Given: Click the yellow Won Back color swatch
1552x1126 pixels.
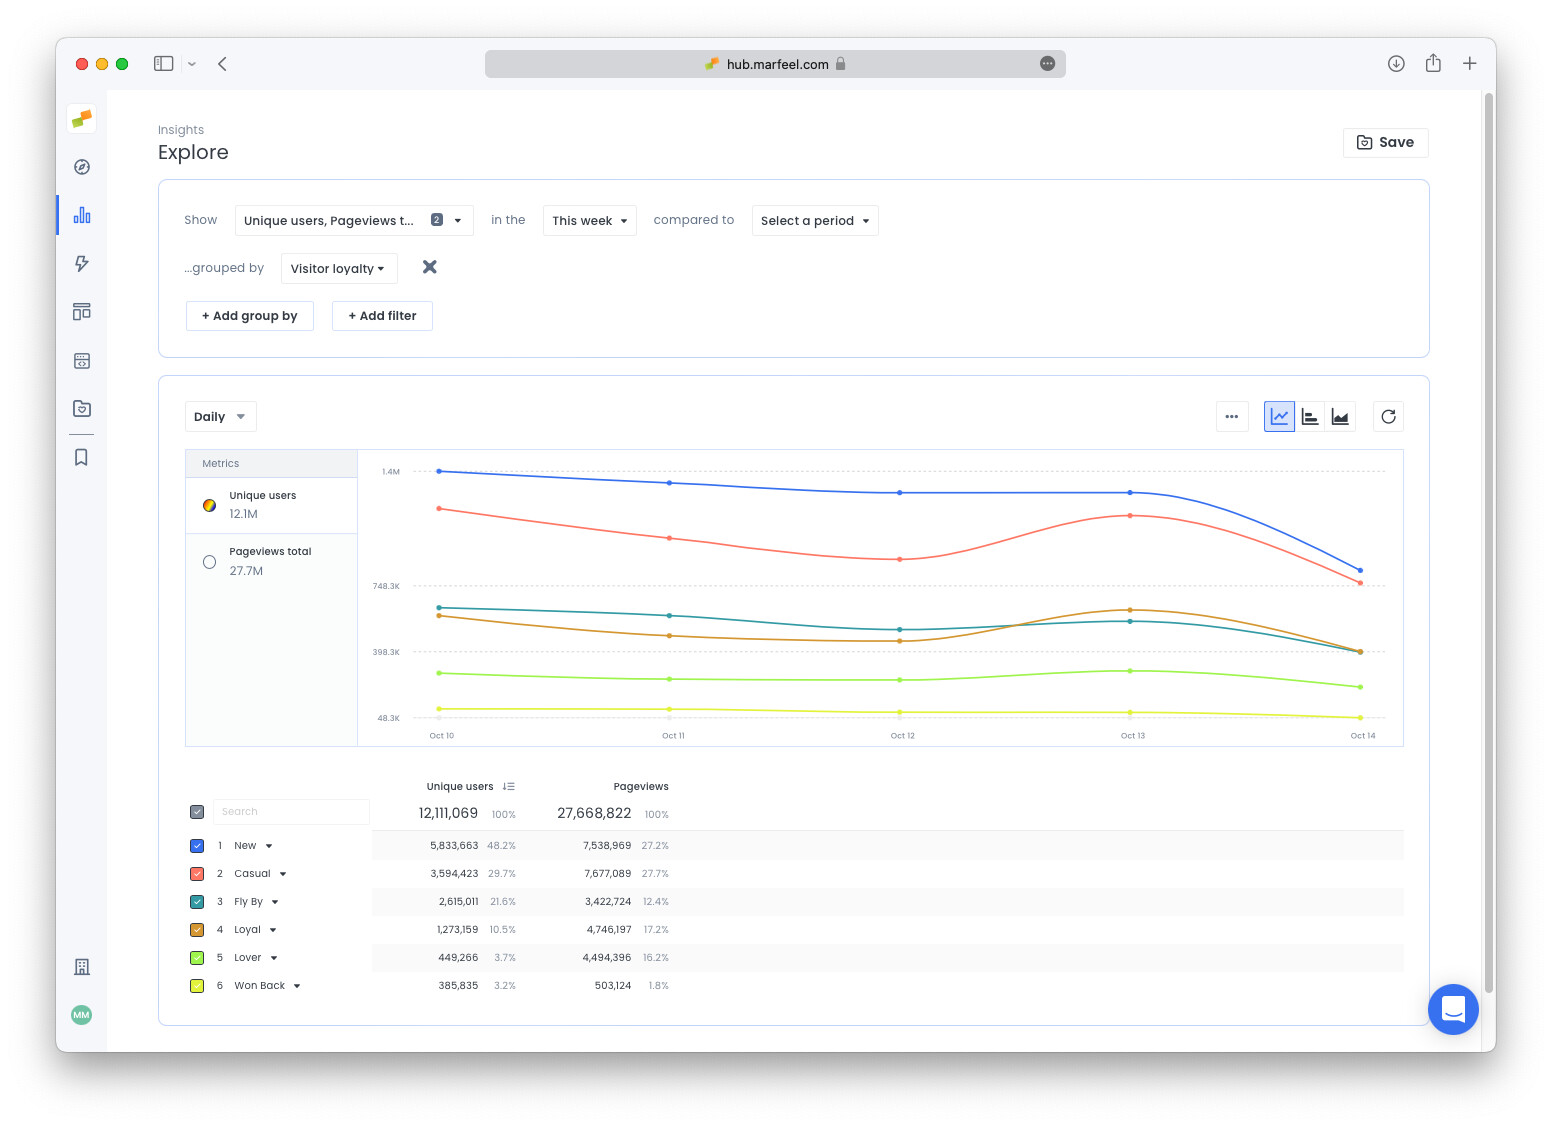Looking at the screenshot, I should [197, 986].
